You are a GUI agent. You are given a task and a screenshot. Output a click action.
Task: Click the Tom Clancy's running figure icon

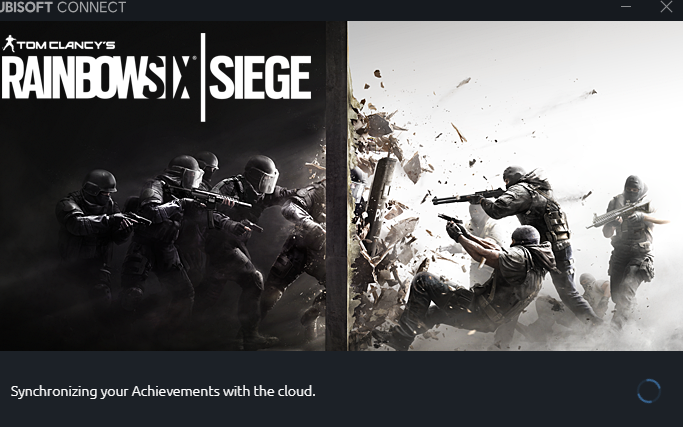point(9,44)
